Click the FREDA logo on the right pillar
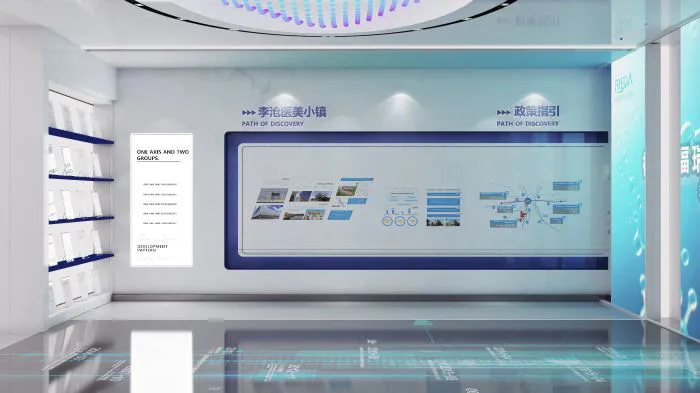 click(624, 84)
